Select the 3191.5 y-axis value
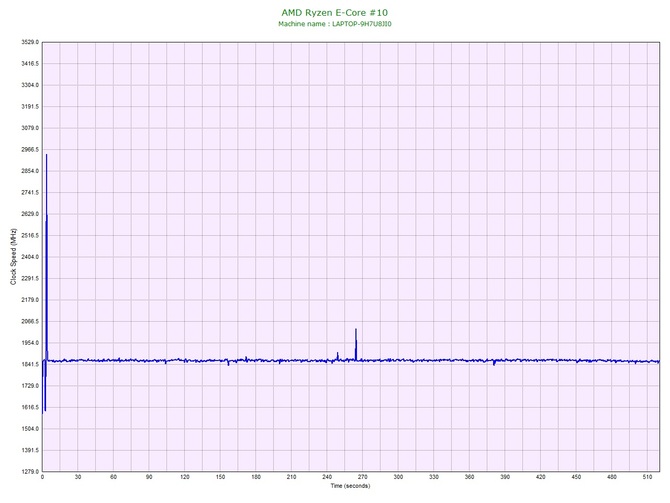This screenshot has width=670, height=503. [x=30, y=107]
